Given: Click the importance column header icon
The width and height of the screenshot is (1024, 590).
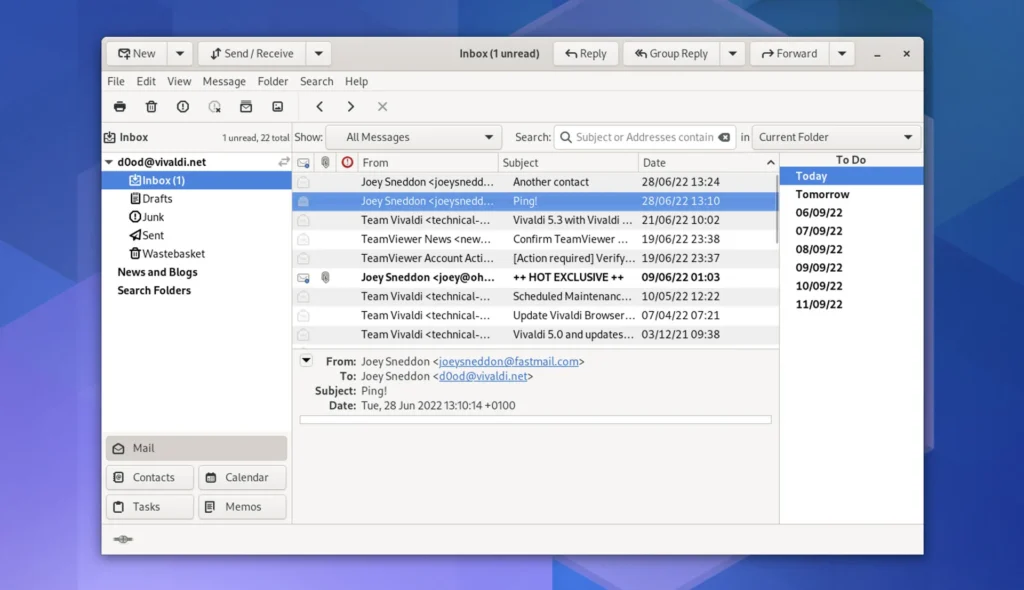Looking at the screenshot, I should point(348,162).
